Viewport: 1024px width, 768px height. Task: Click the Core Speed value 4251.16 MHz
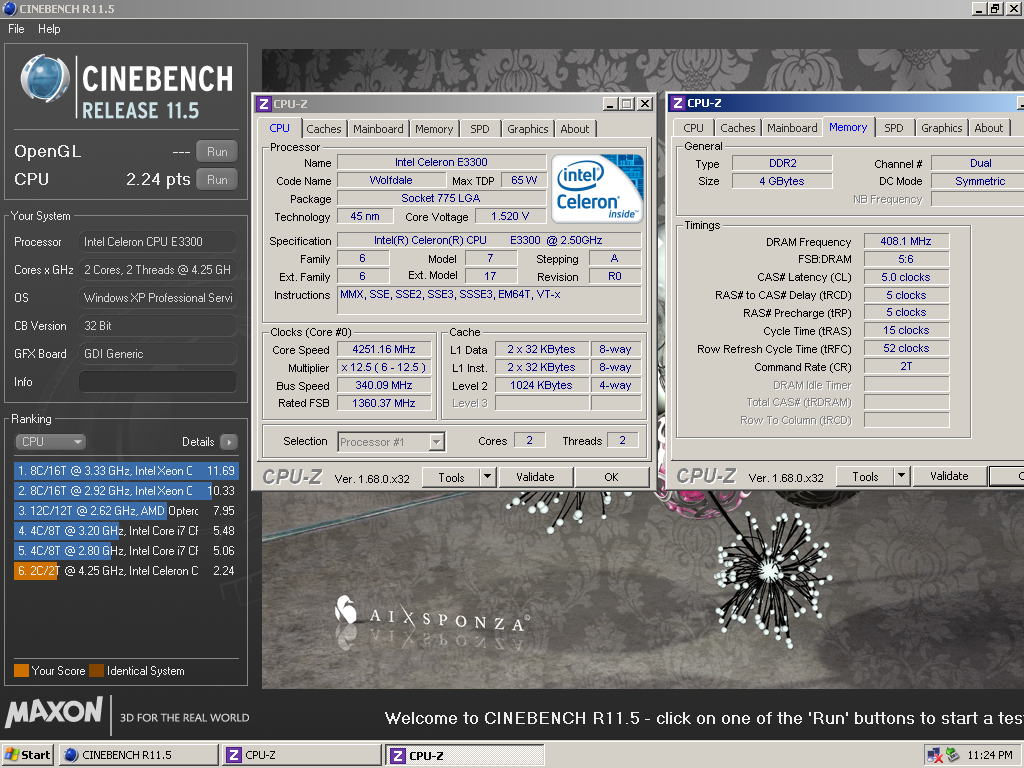[x=384, y=349]
